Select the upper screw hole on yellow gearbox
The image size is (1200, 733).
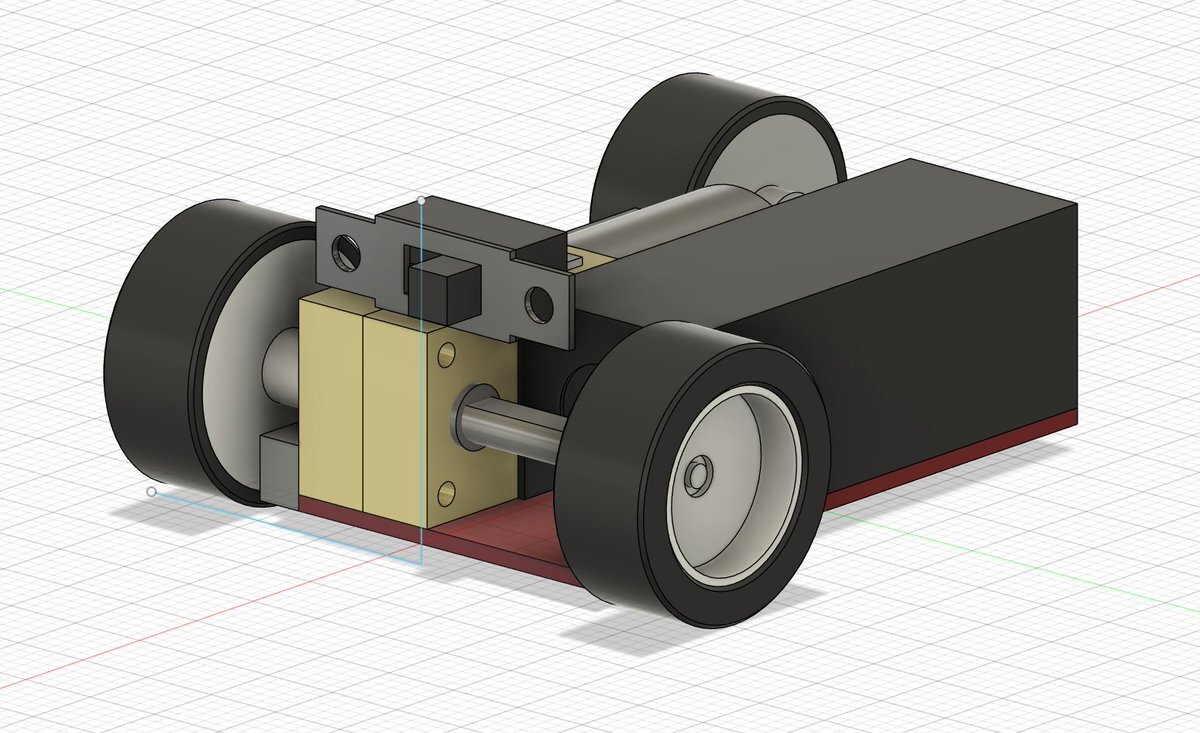(x=447, y=353)
